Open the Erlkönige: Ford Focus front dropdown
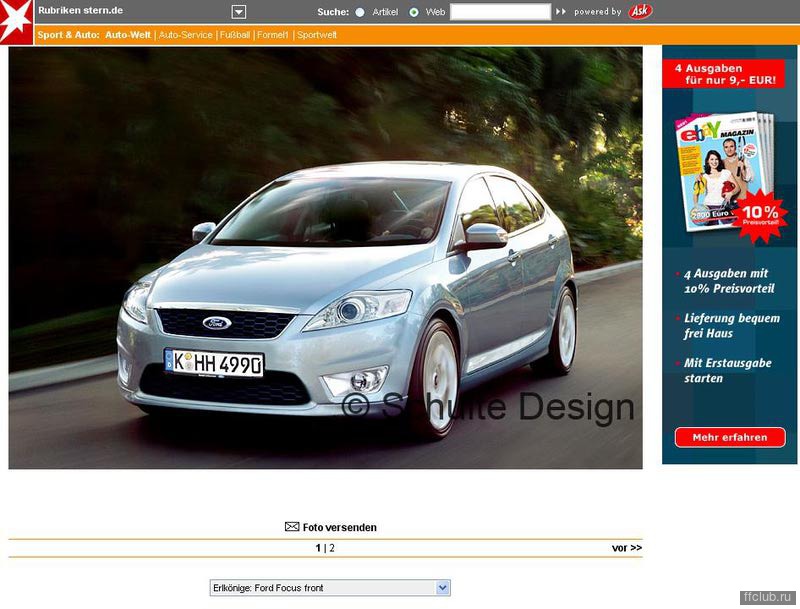This screenshot has width=800, height=609. (330, 588)
